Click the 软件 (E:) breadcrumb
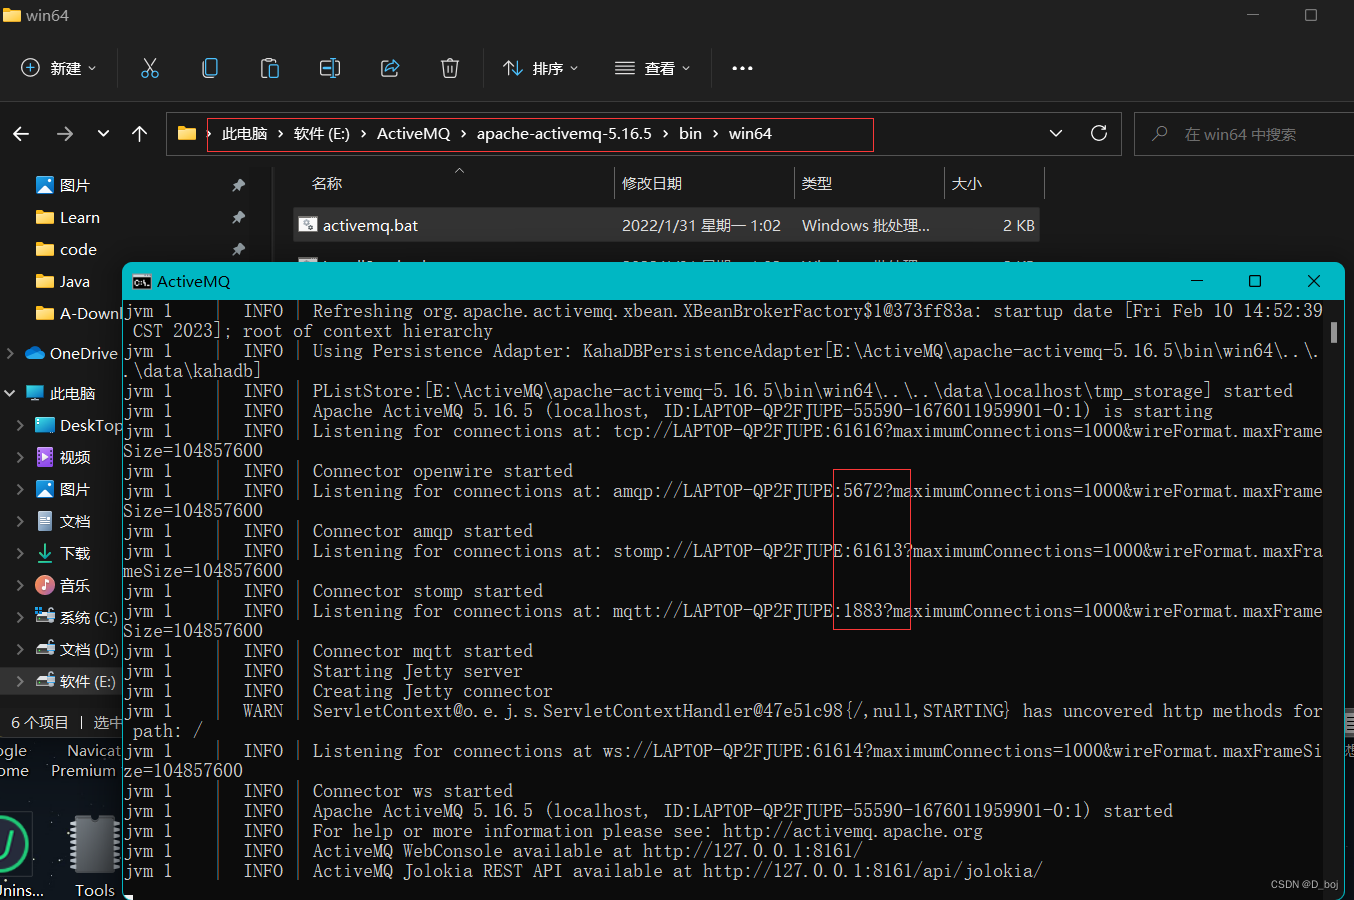Screen dimensions: 1354x900 tap(321, 134)
